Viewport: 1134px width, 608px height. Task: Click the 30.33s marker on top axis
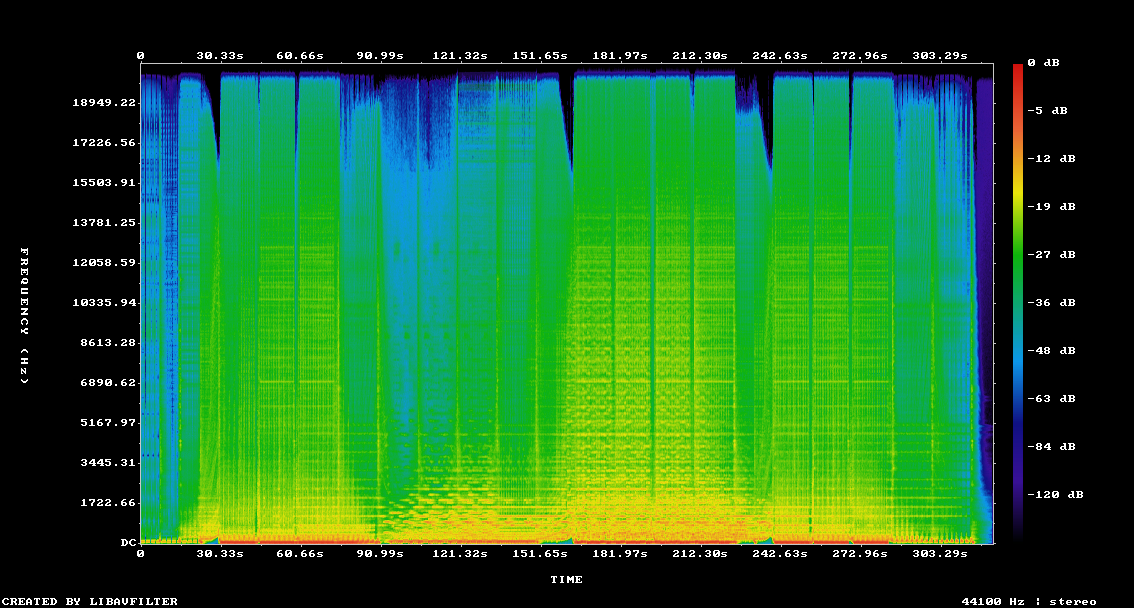point(219,56)
